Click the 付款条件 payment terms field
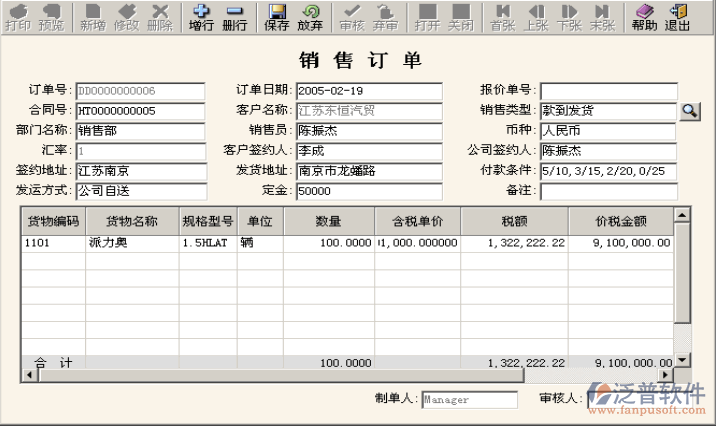 pyautogui.click(x=608, y=171)
